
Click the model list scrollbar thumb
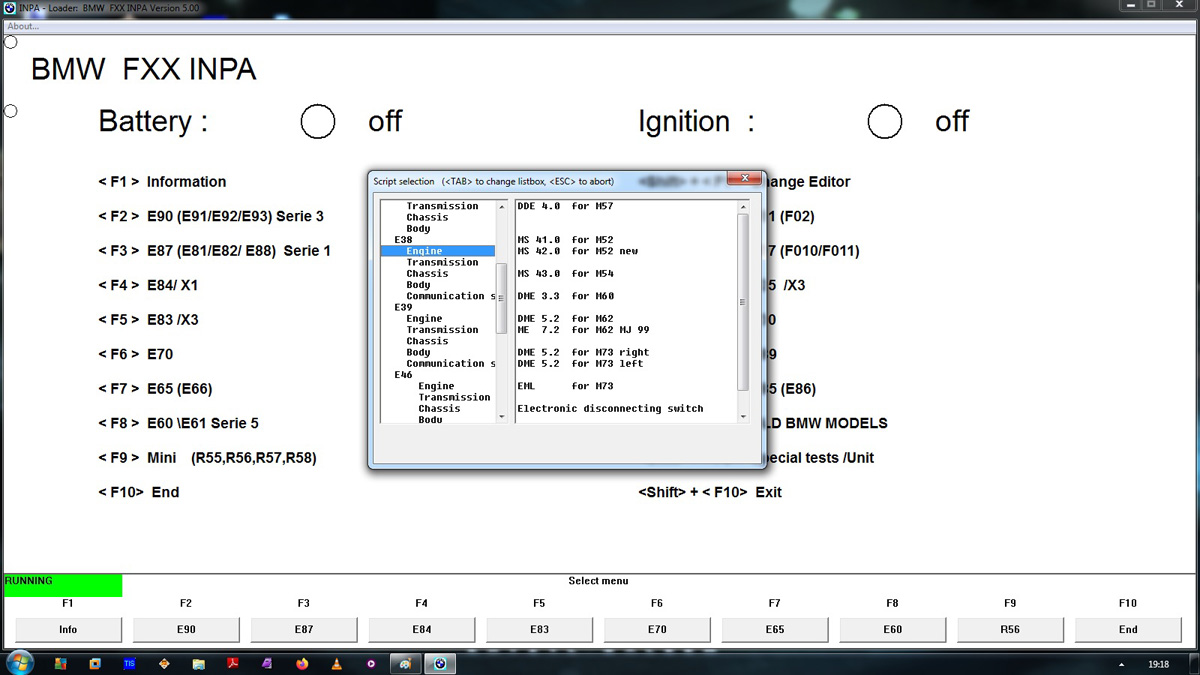(x=502, y=297)
